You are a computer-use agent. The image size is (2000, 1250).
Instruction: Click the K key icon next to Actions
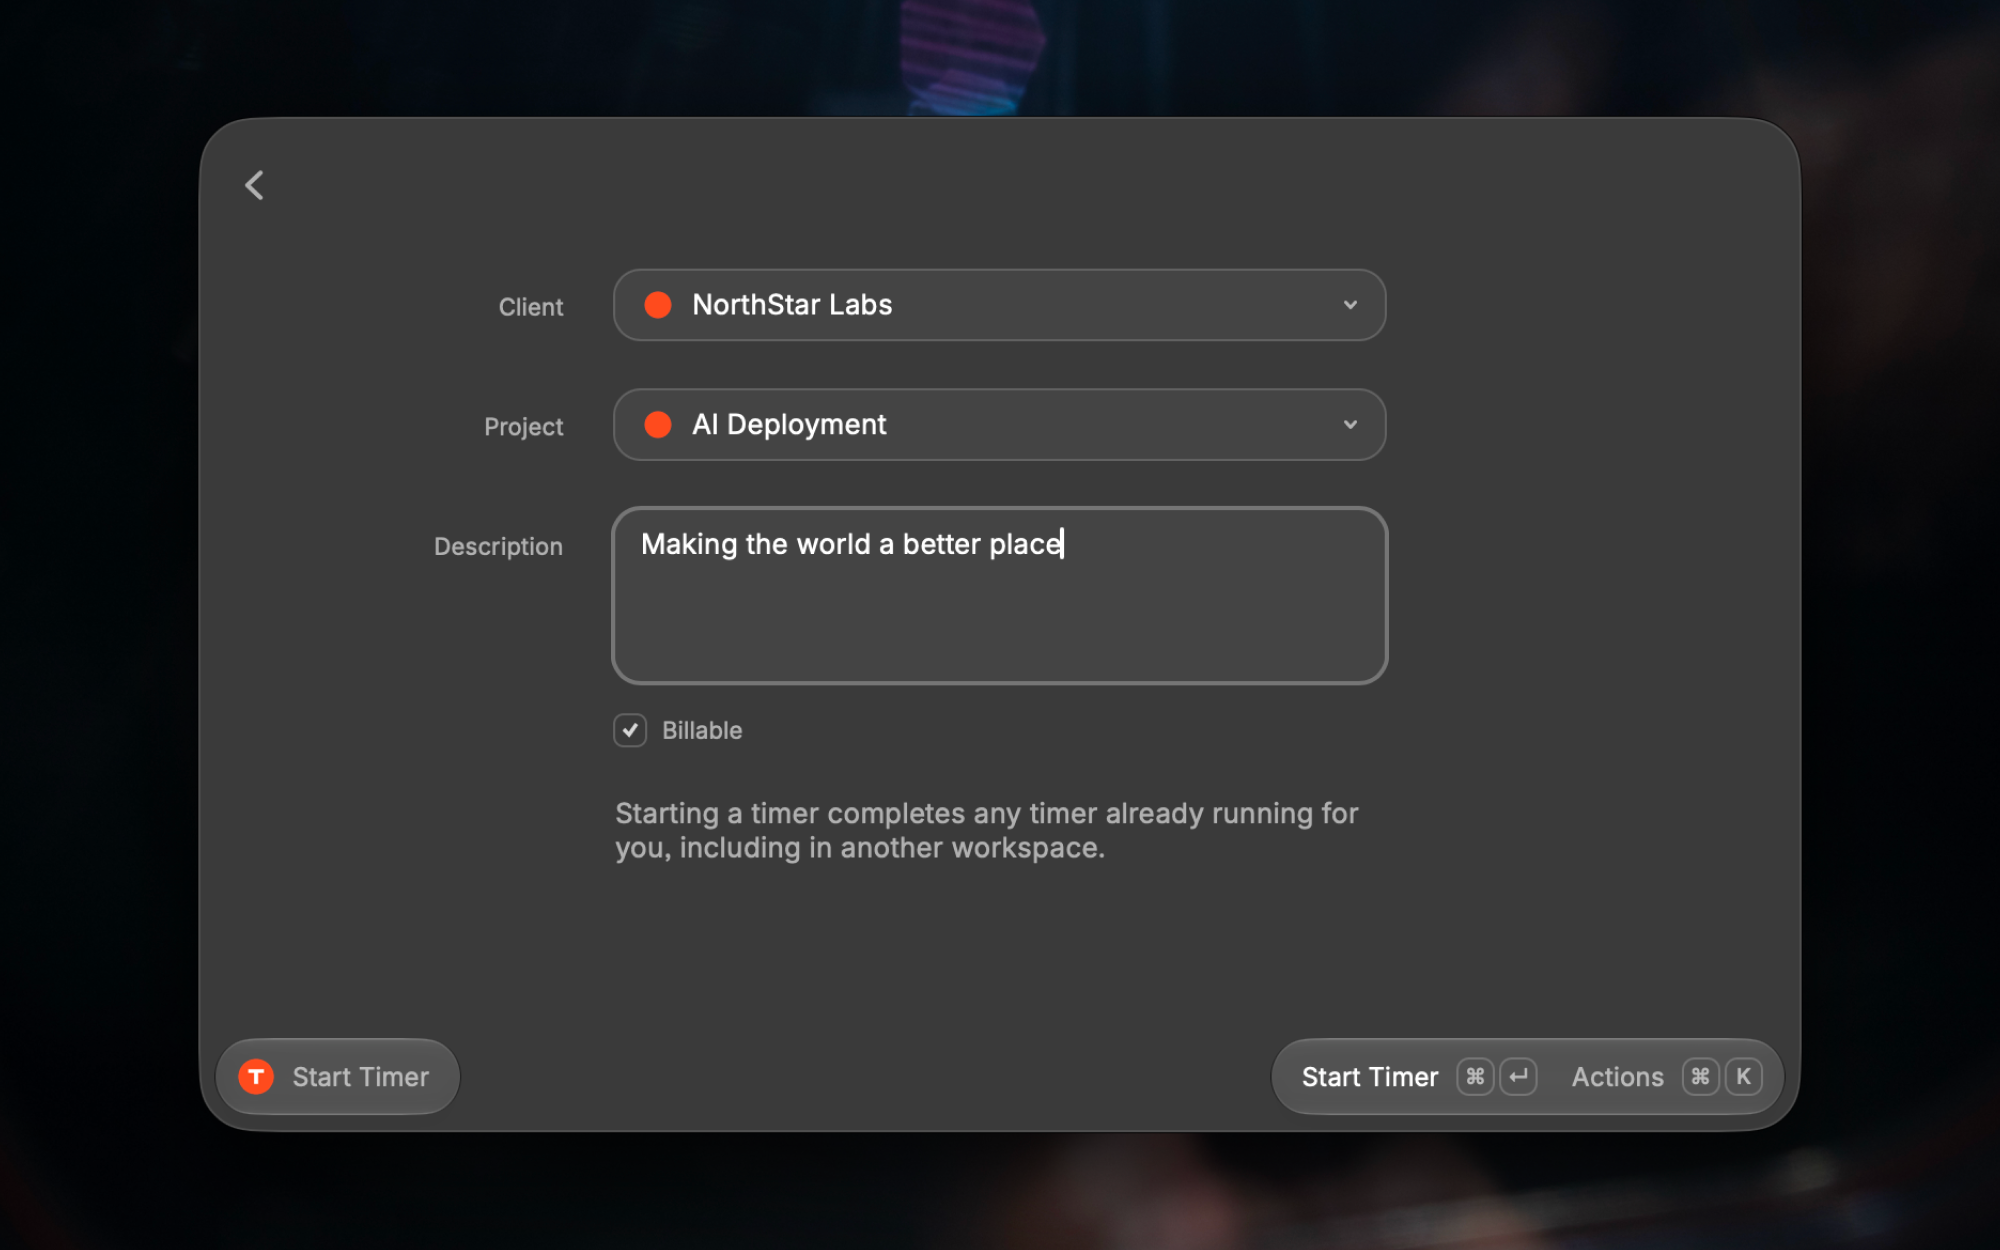pyautogui.click(x=1743, y=1077)
